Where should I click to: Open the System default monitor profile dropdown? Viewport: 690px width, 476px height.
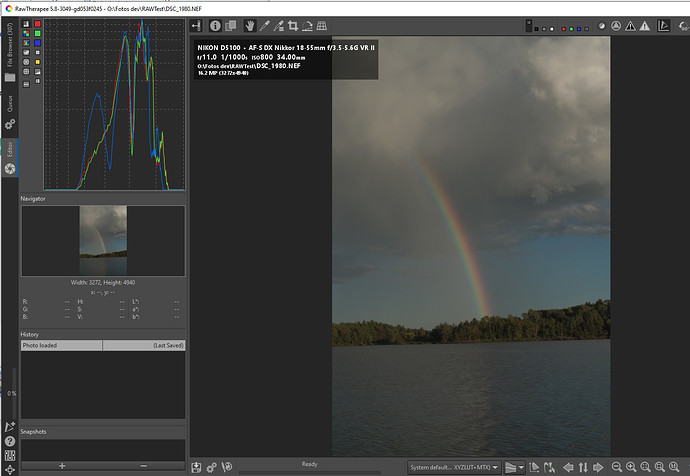pyautogui.click(x=454, y=467)
